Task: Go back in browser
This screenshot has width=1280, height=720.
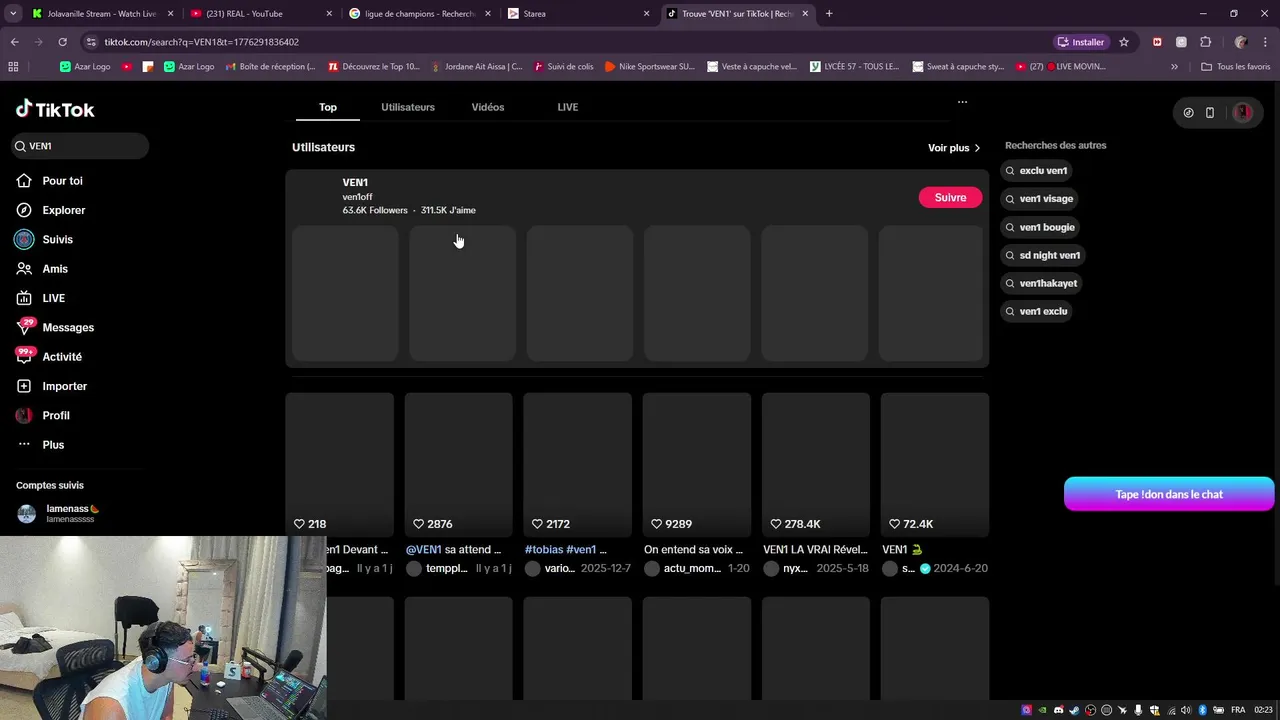Action: [14, 42]
